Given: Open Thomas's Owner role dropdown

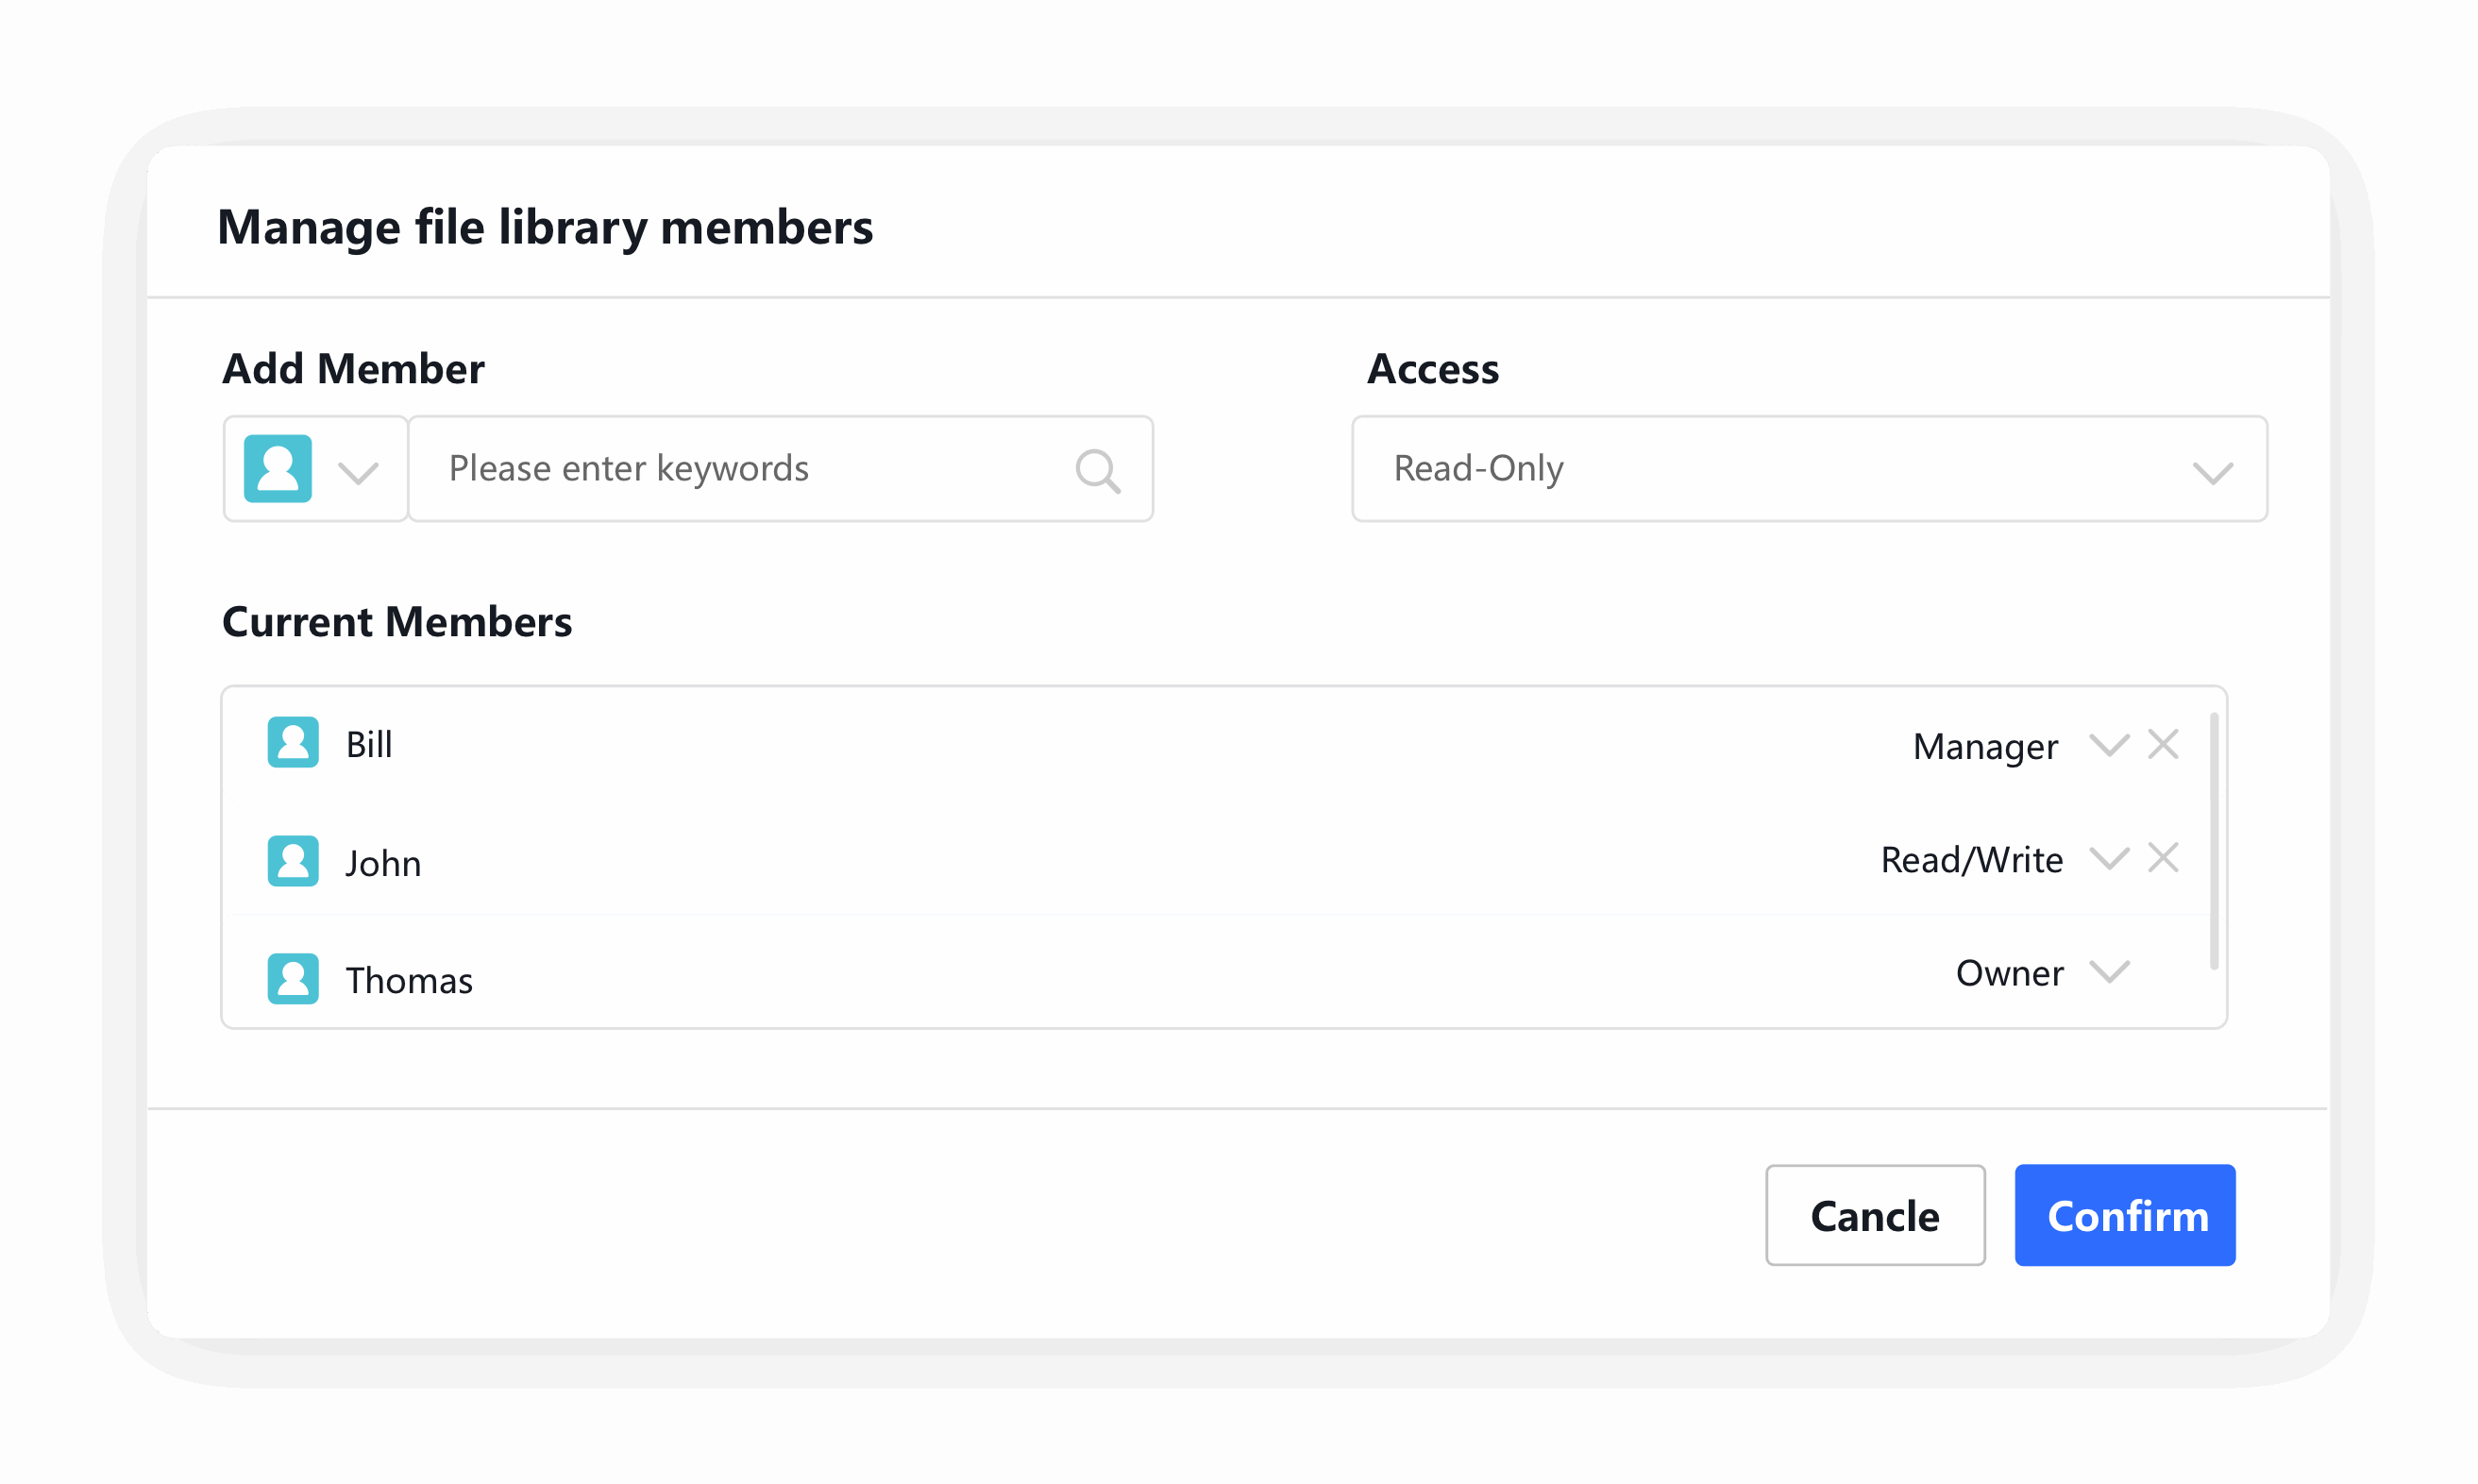Looking at the screenshot, I should (x=2109, y=972).
